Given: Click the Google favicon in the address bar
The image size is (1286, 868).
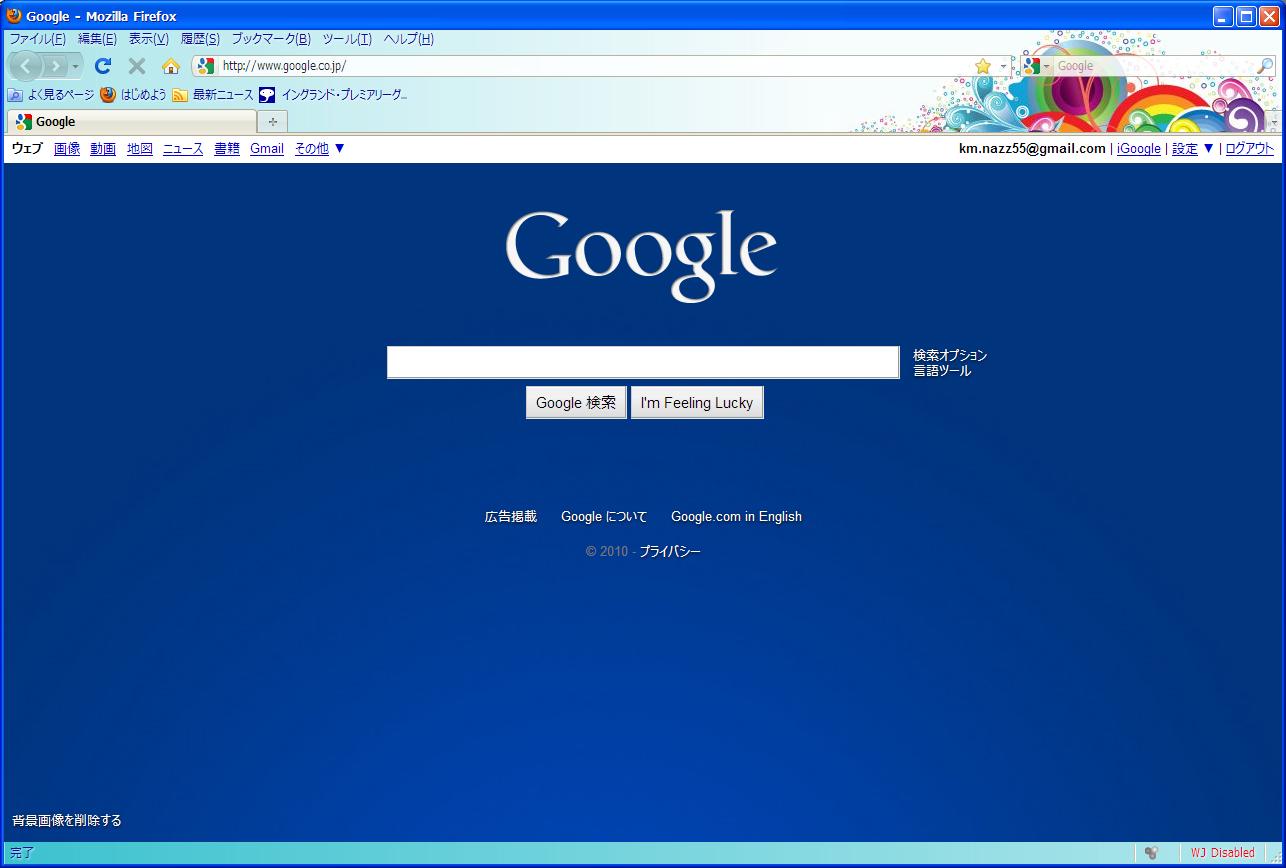Looking at the screenshot, I should (206, 66).
